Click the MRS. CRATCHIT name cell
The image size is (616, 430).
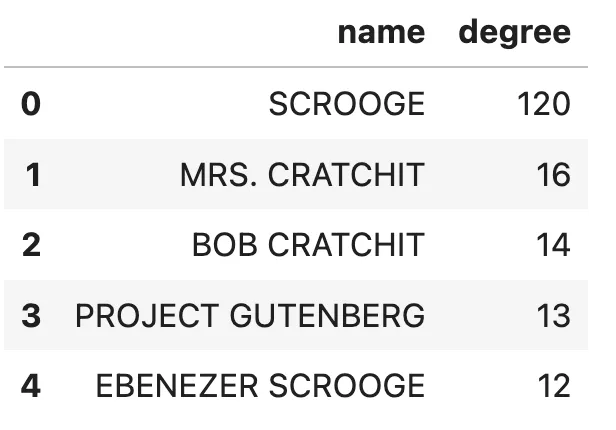pos(302,175)
